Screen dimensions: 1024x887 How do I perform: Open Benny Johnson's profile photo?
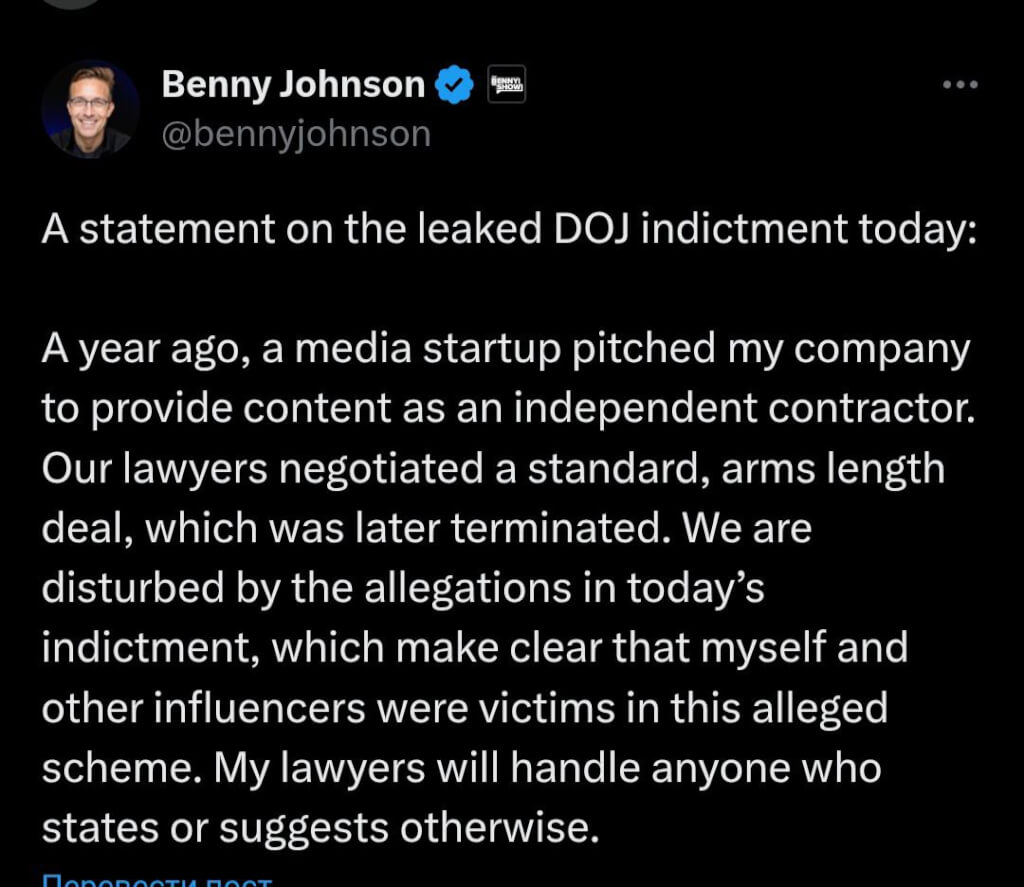coord(90,110)
